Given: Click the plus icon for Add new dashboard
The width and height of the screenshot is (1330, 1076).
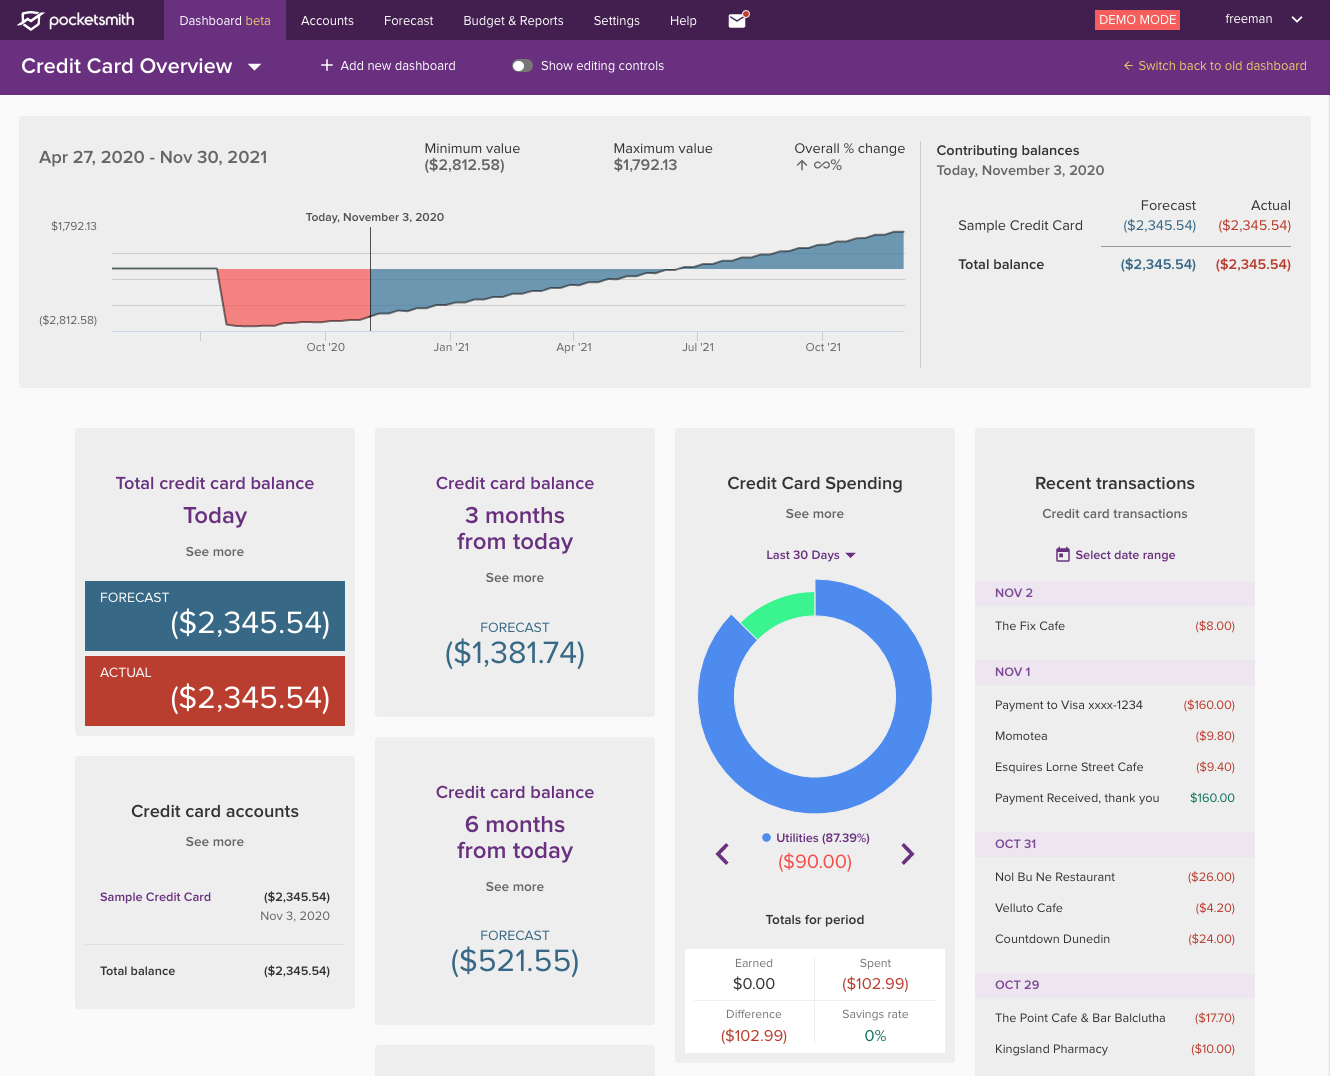Looking at the screenshot, I should point(326,66).
